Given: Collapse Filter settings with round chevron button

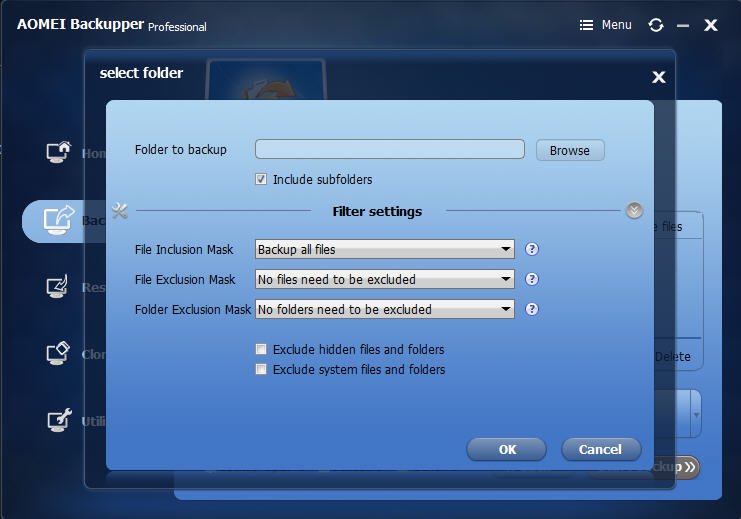Looking at the screenshot, I should 634,210.
